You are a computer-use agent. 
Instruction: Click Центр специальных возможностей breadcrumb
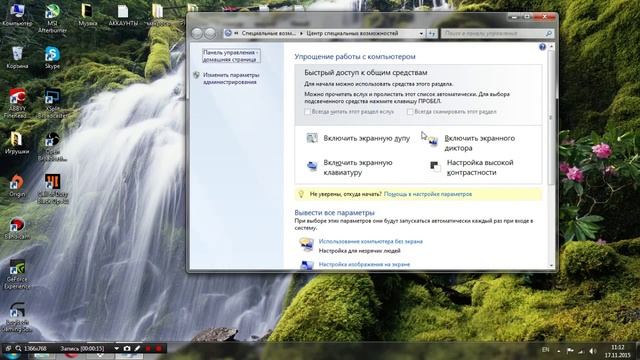tap(352, 33)
